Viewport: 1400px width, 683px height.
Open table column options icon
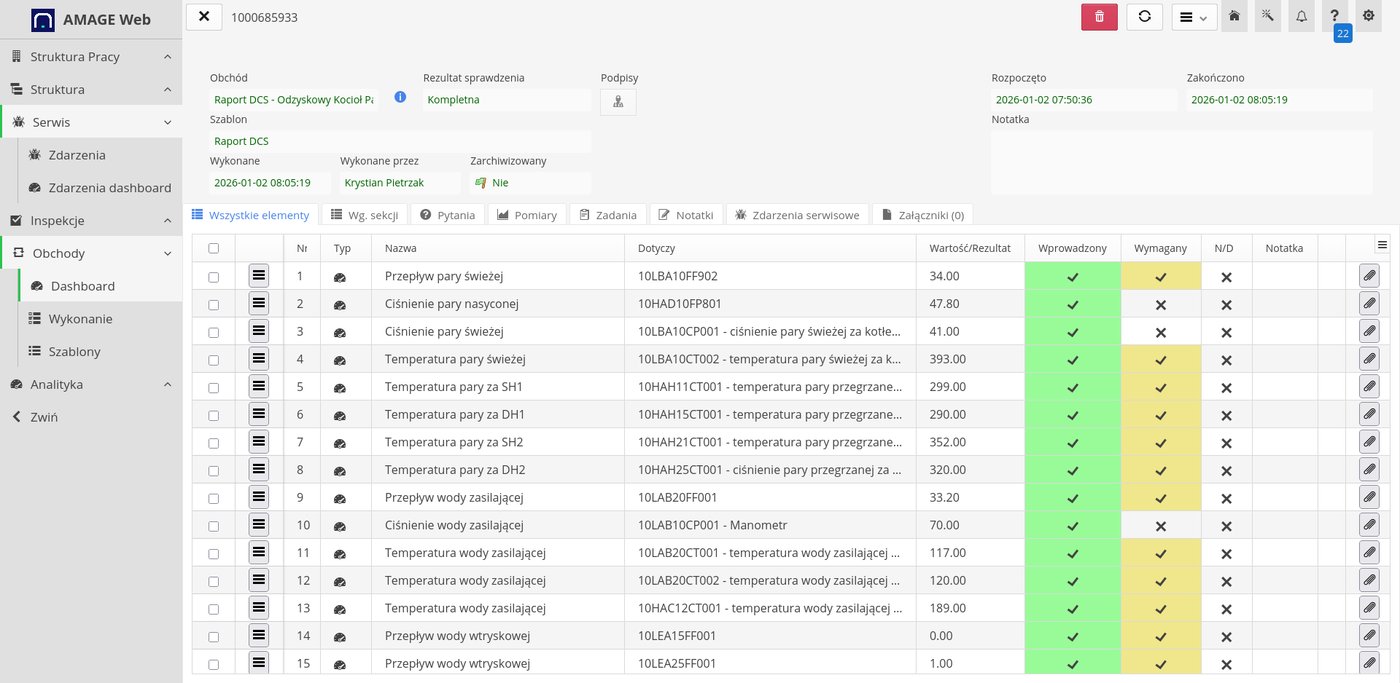coord(1383,244)
